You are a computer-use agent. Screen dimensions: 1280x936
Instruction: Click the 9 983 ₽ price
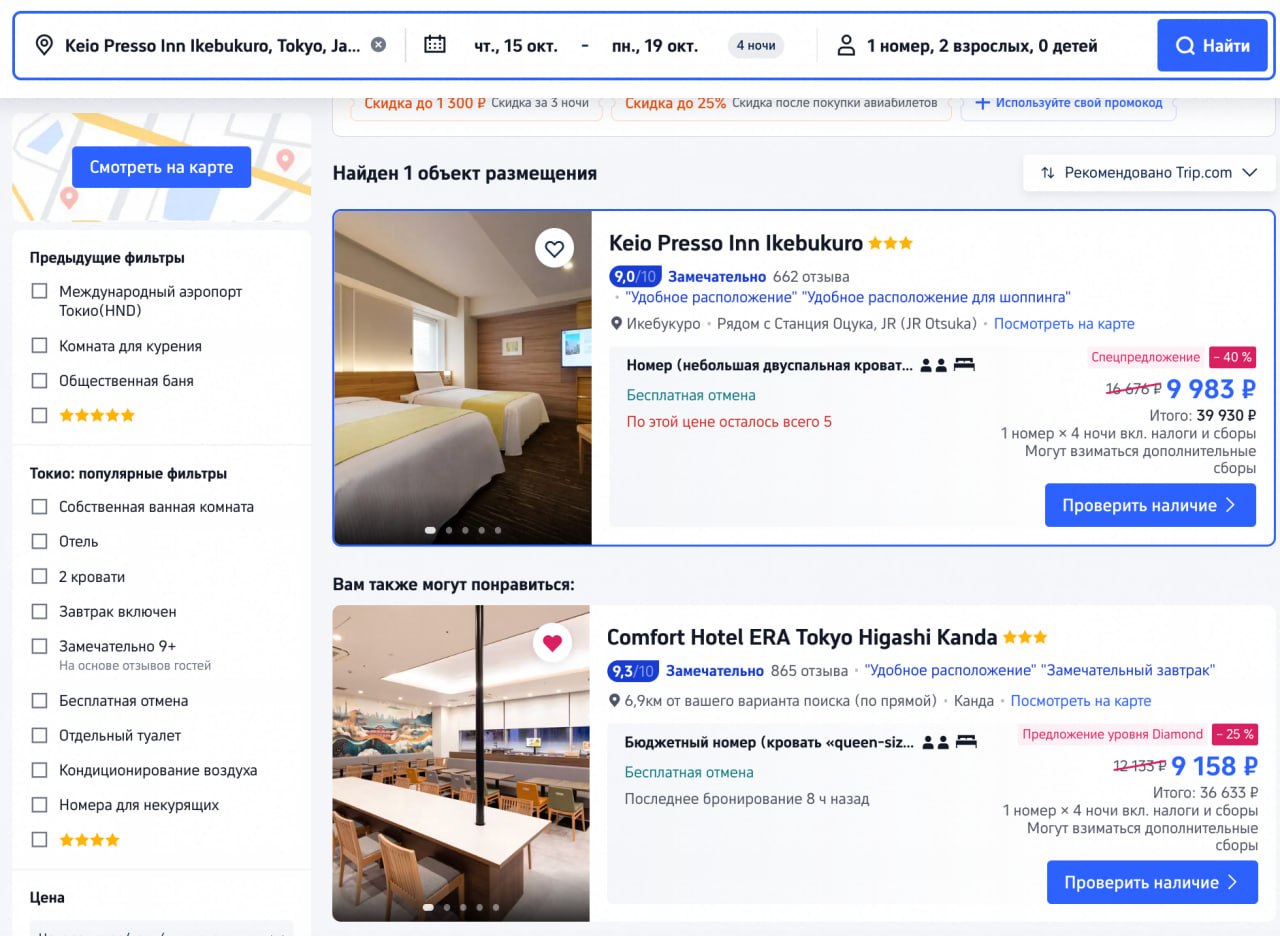1211,389
